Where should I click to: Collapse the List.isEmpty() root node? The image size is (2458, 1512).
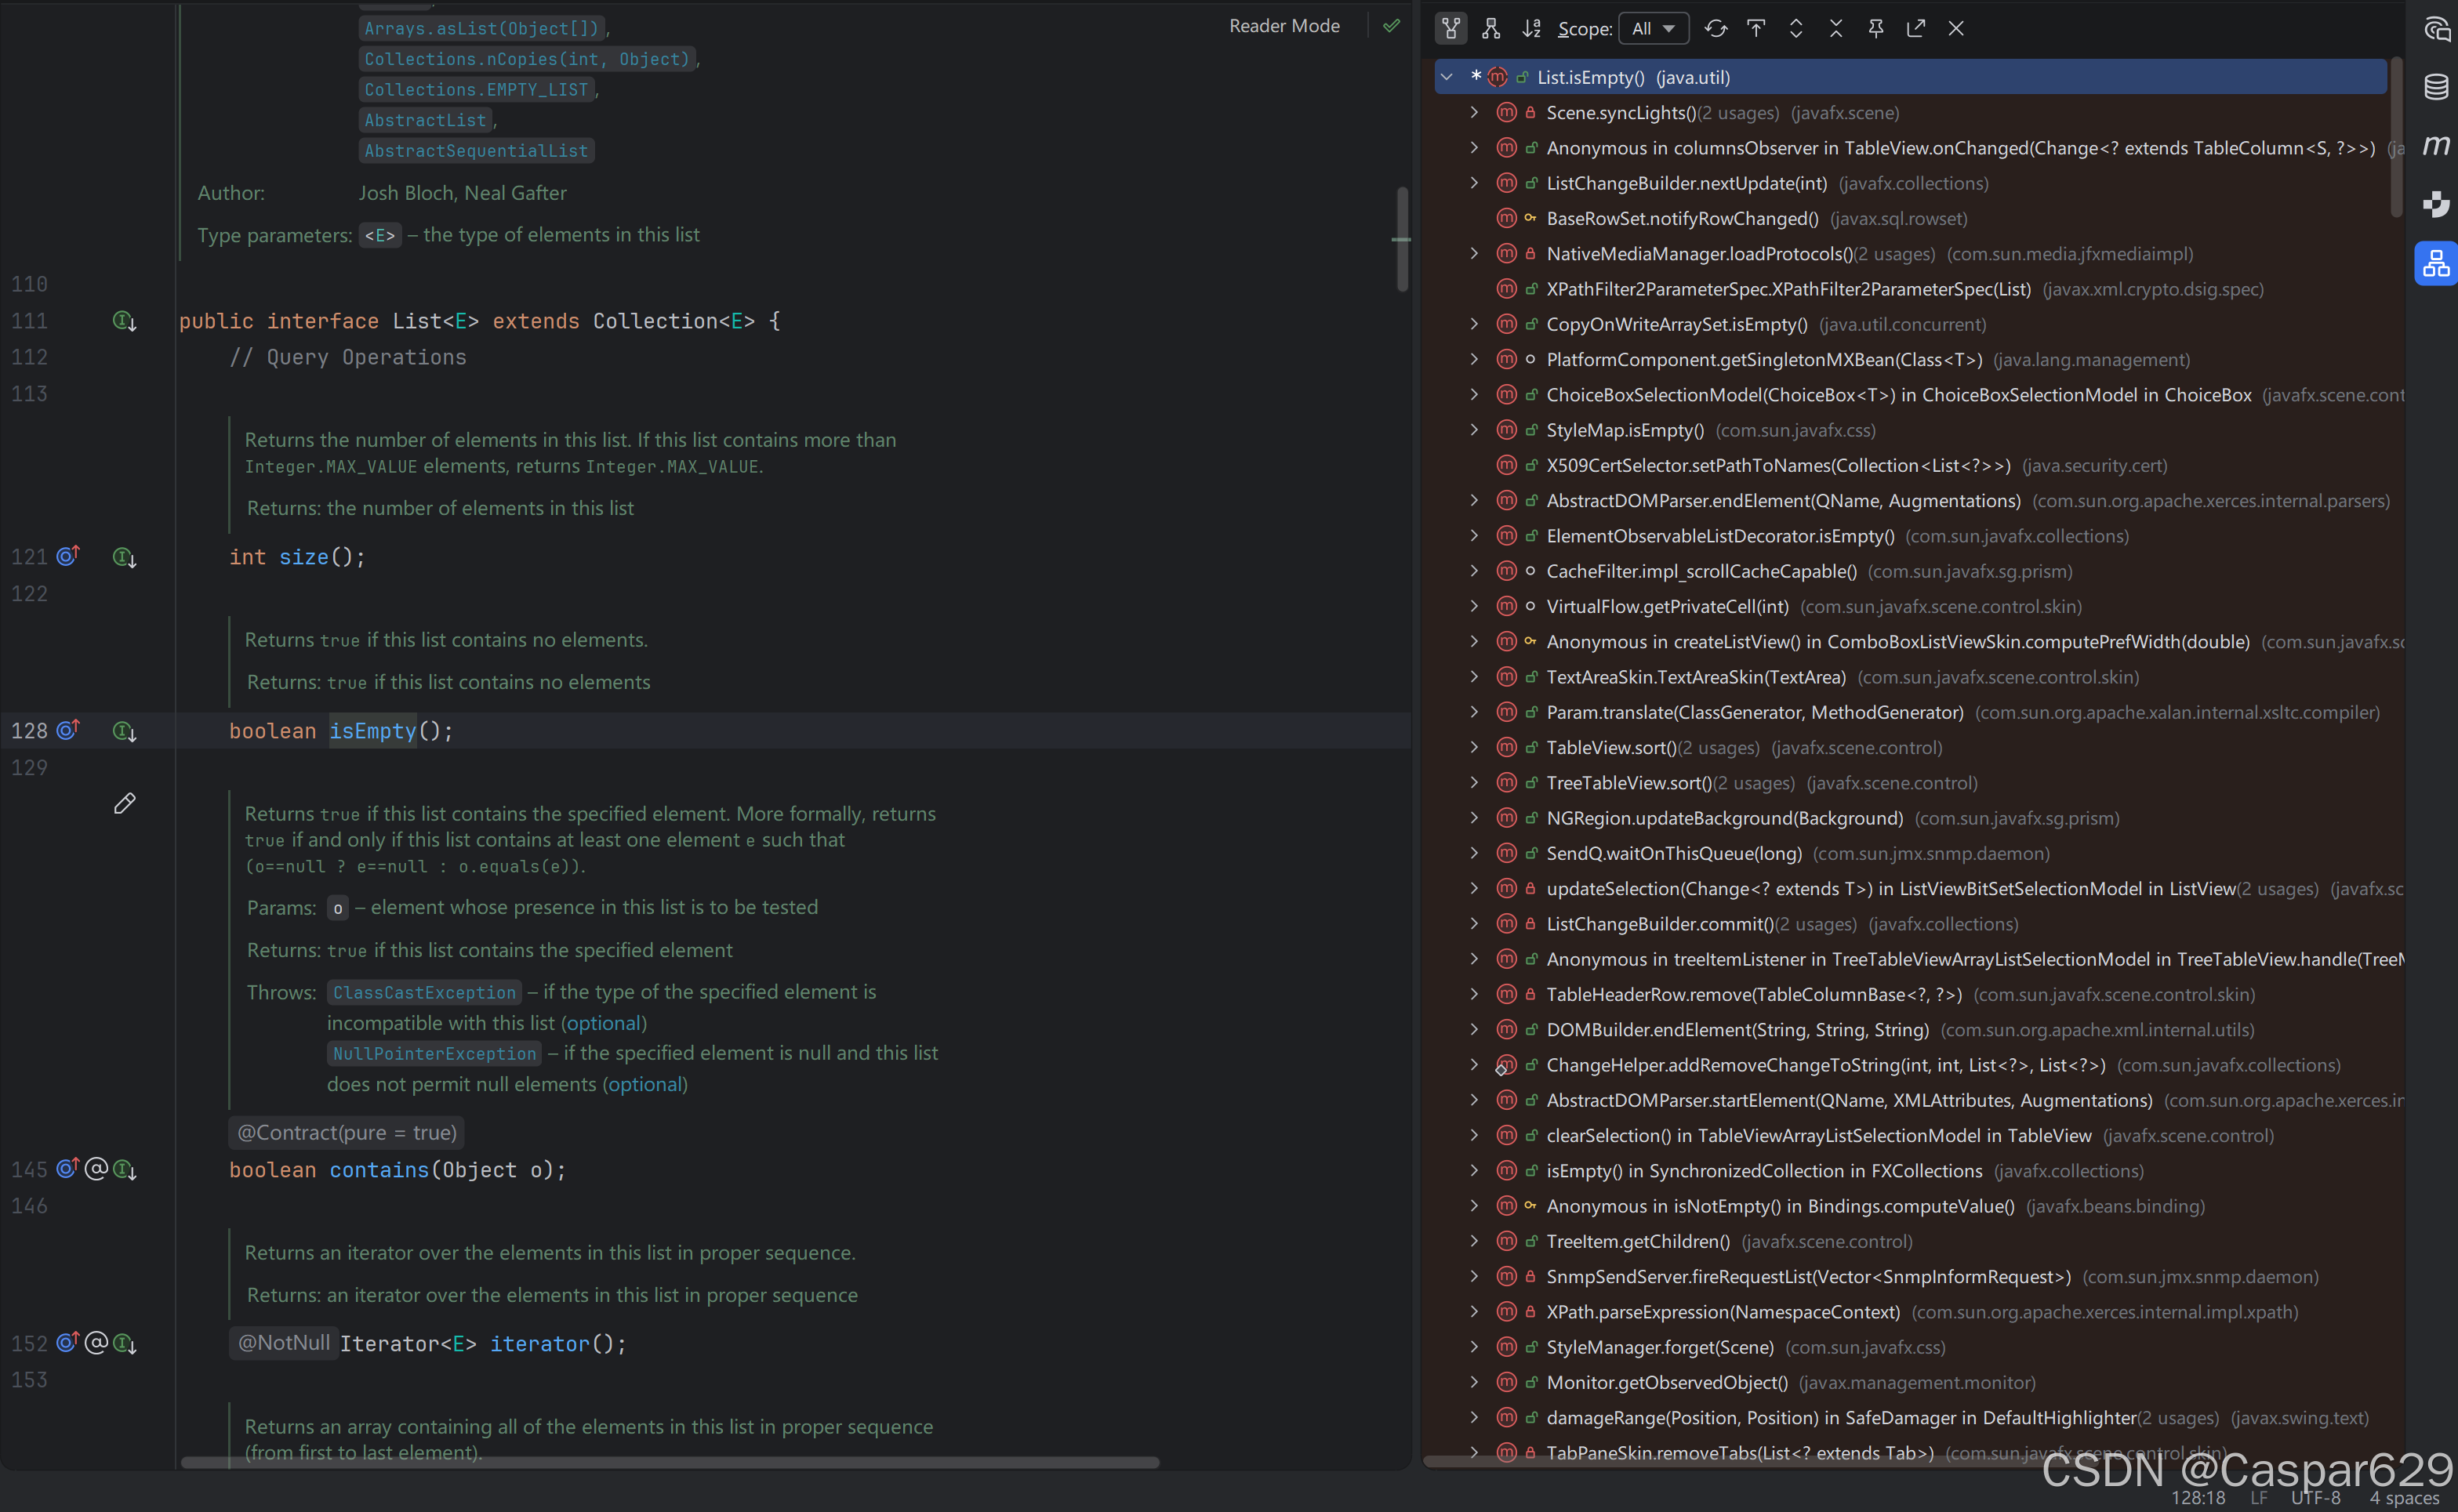pyautogui.click(x=1446, y=77)
